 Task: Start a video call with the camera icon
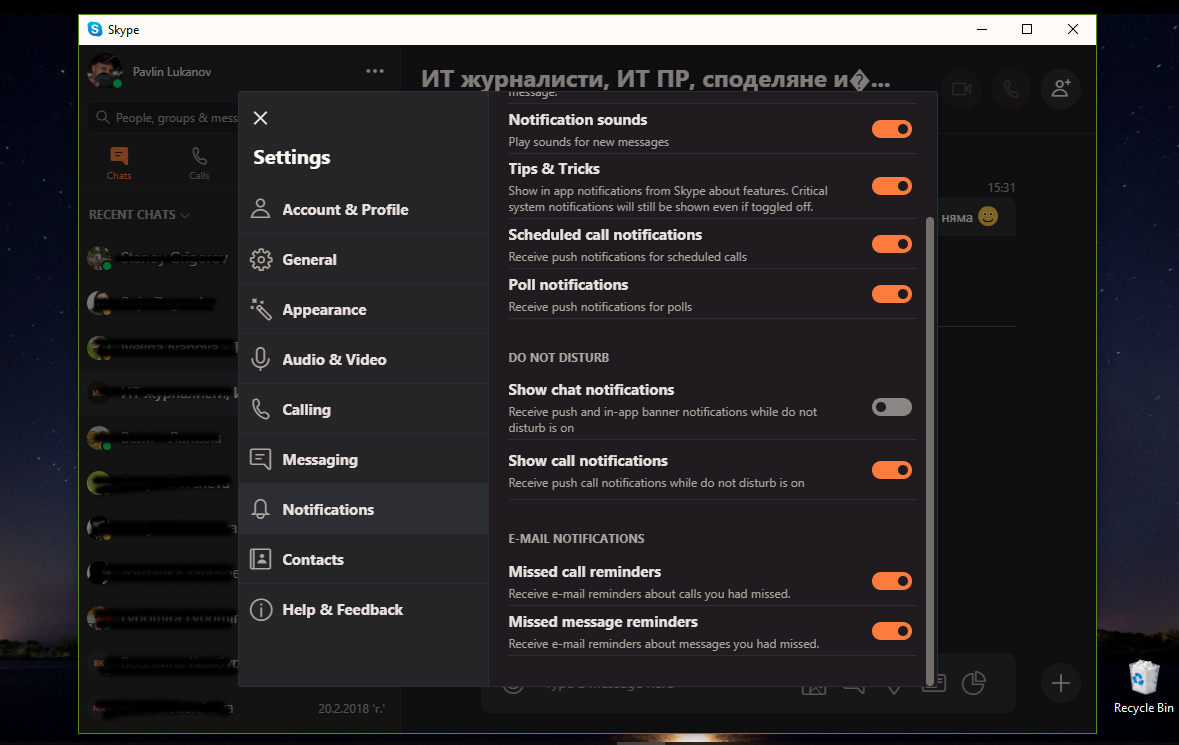pyautogui.click(x=961, y=89)
